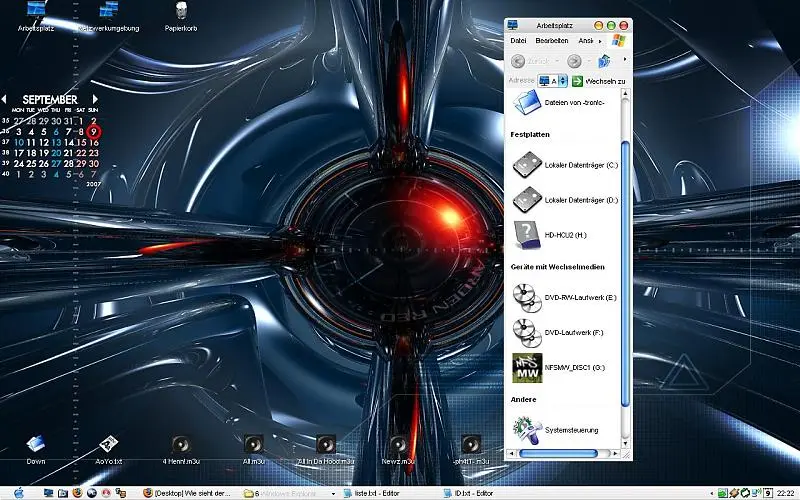This screenshot has height=500, width=800.
Task: Select the NFSMW_DISC1 (G:) disc icon
Action: pyautogui.click(x=525, y=367)
